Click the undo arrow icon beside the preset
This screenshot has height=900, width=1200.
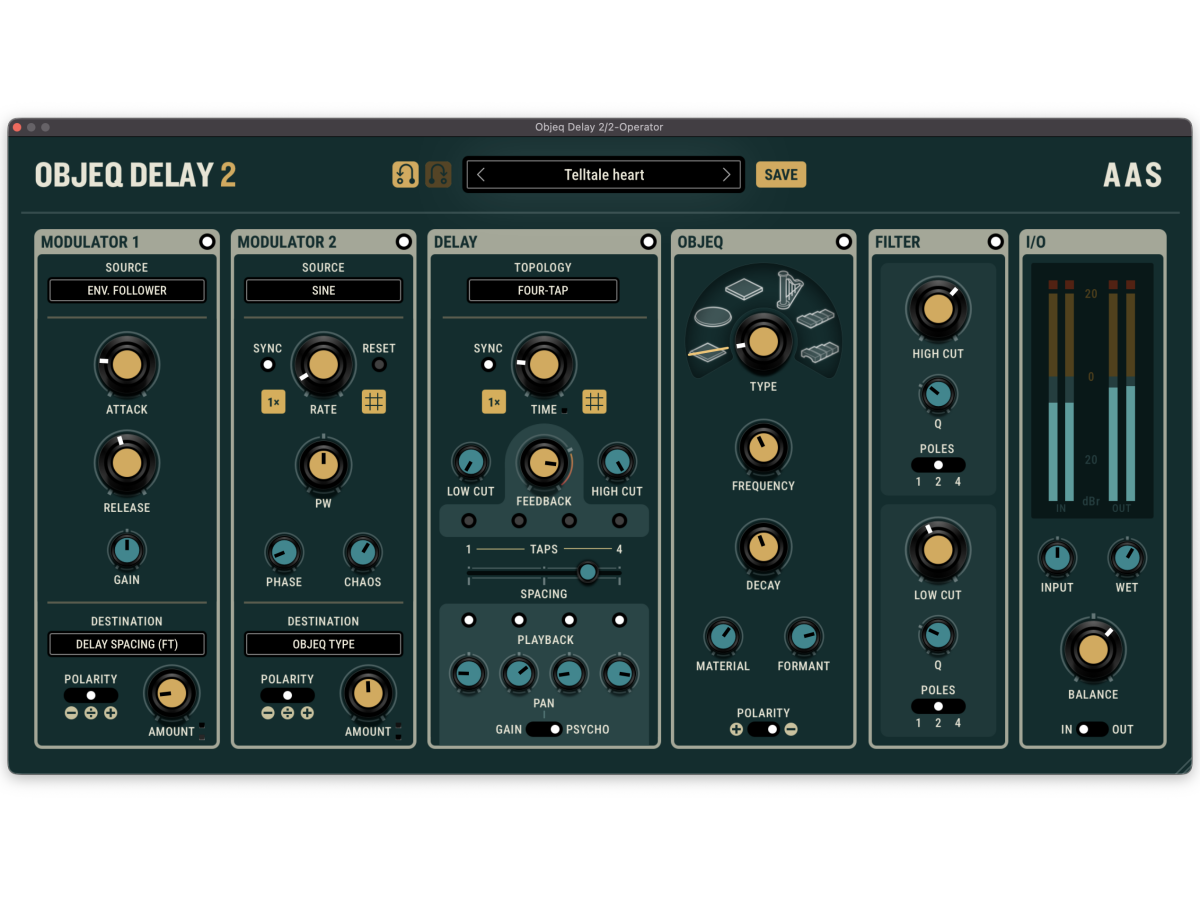(x=405, y=175)
